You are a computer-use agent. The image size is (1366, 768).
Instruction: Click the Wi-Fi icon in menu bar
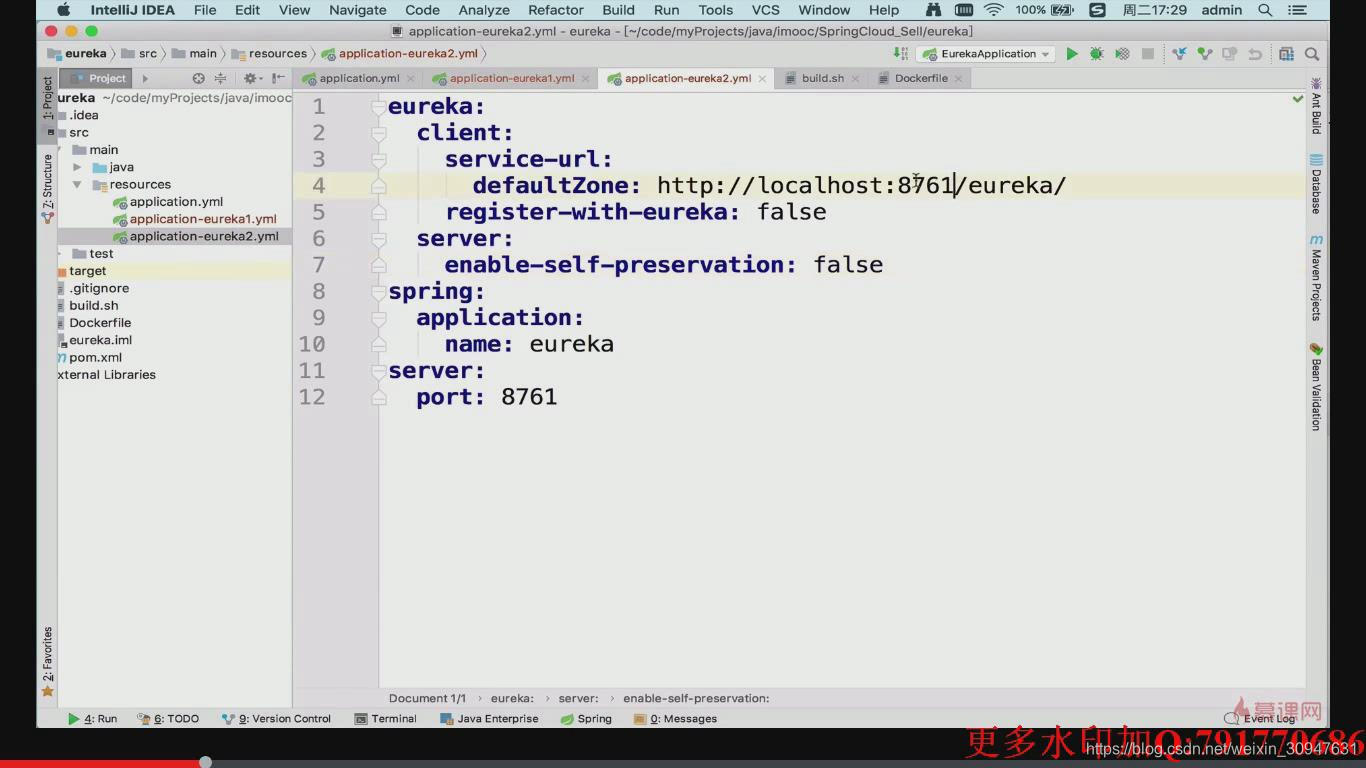pos(993,10)
